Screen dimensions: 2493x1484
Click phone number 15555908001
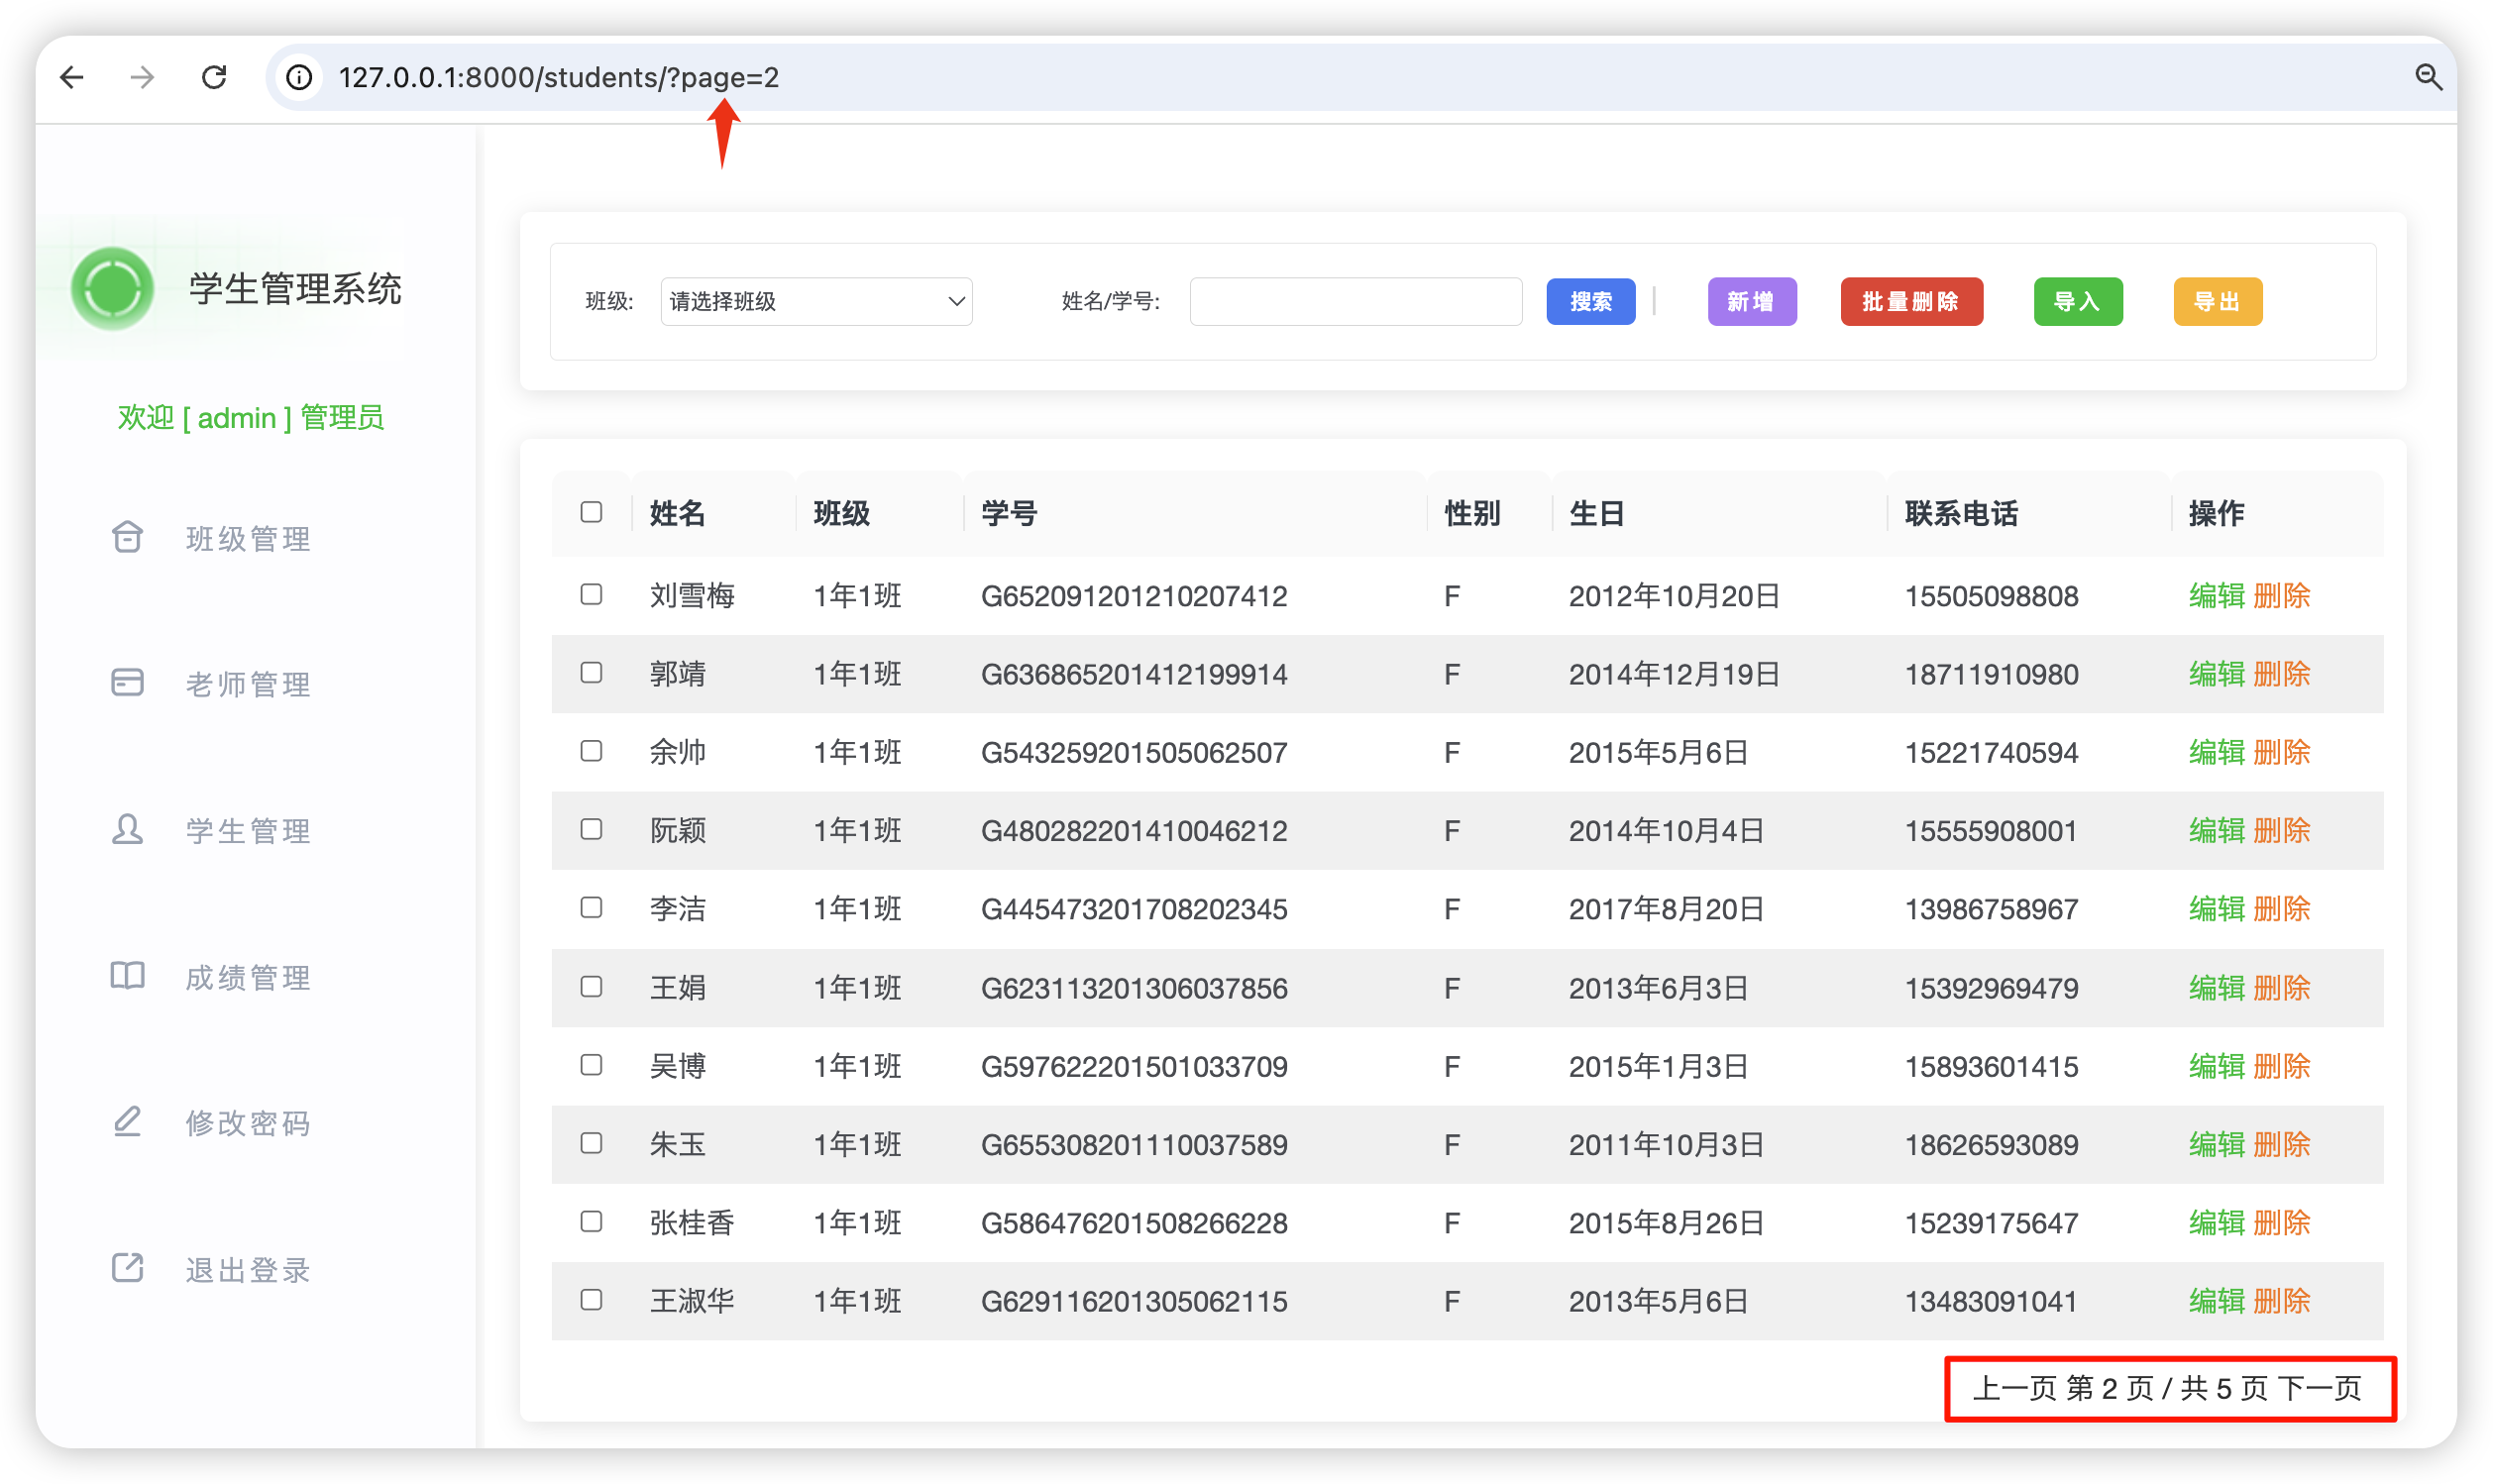(1991, 831)
